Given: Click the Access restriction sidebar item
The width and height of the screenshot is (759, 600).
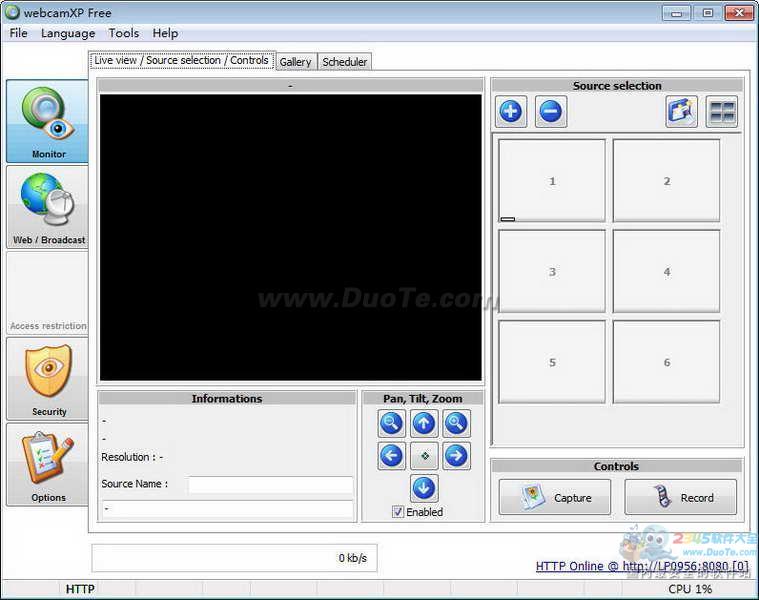Looking at the screenshot, I should coord(47,293).
